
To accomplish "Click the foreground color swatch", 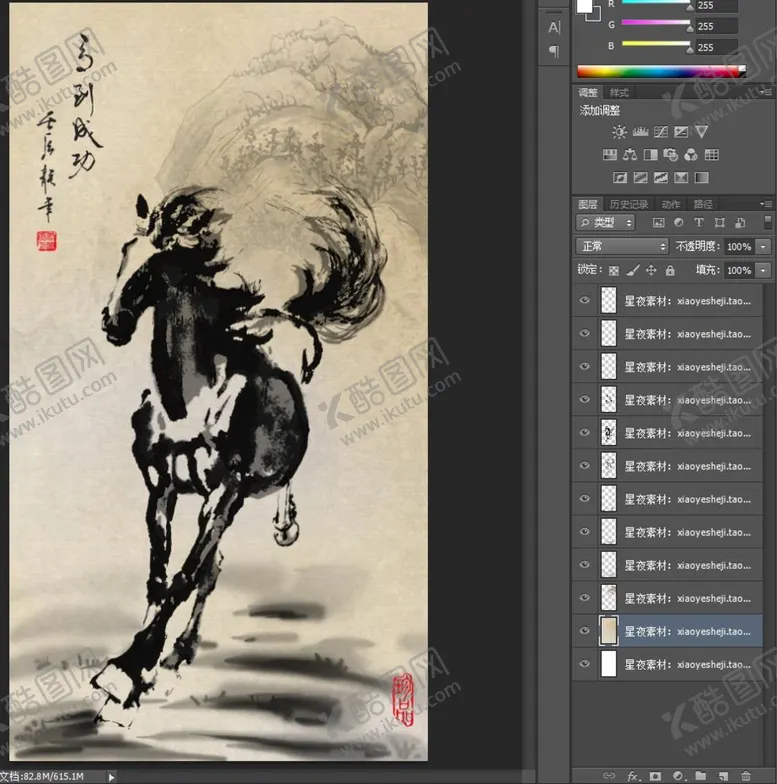I will (x=584, y=6).
